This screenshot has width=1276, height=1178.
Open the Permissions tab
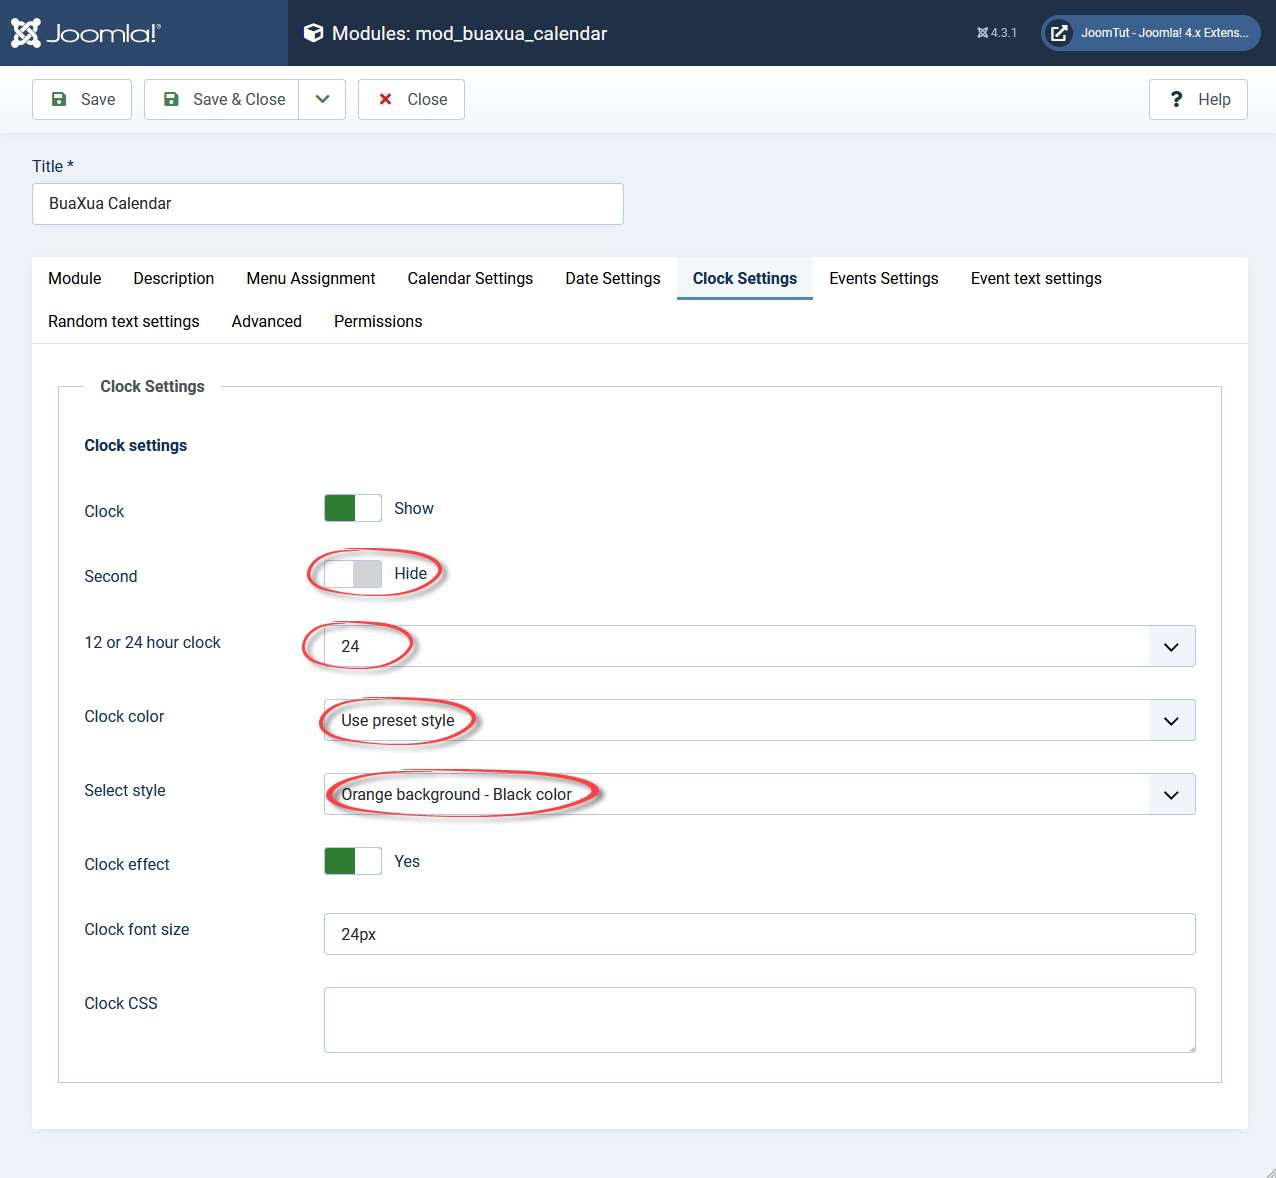[378, 321]
